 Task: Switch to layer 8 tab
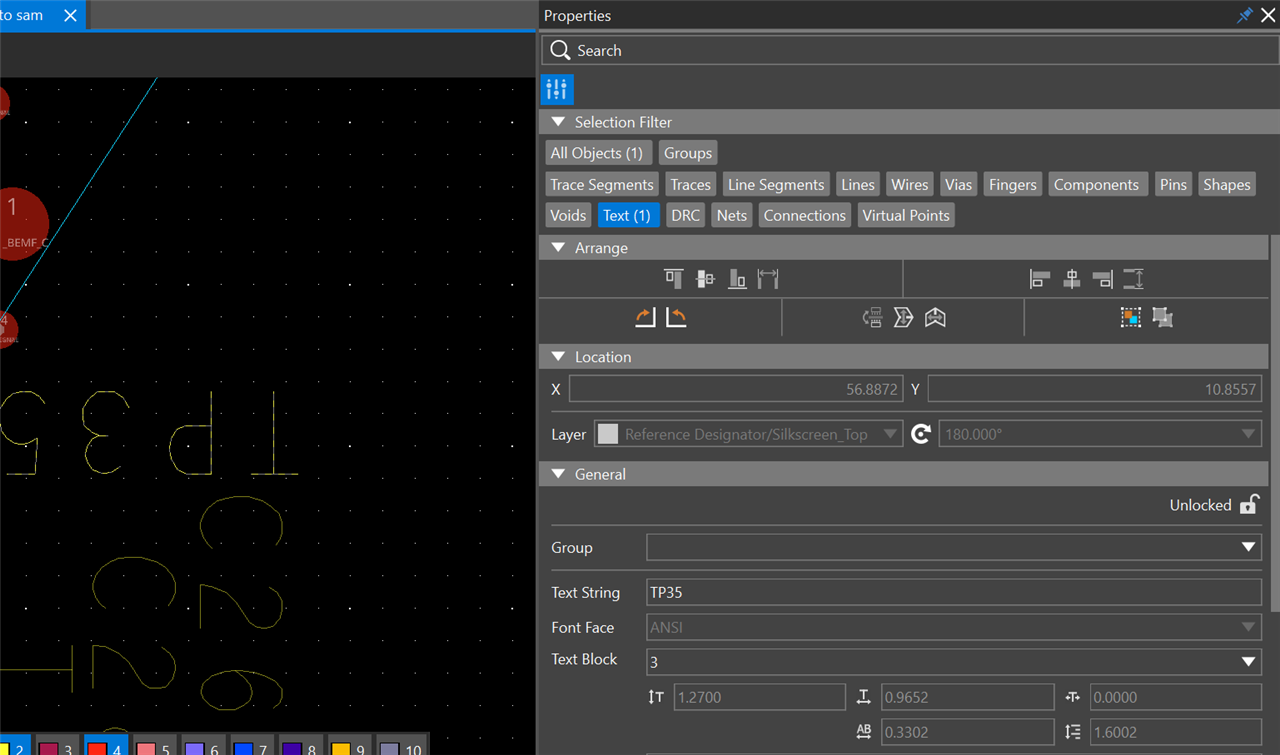pos(299,745)
